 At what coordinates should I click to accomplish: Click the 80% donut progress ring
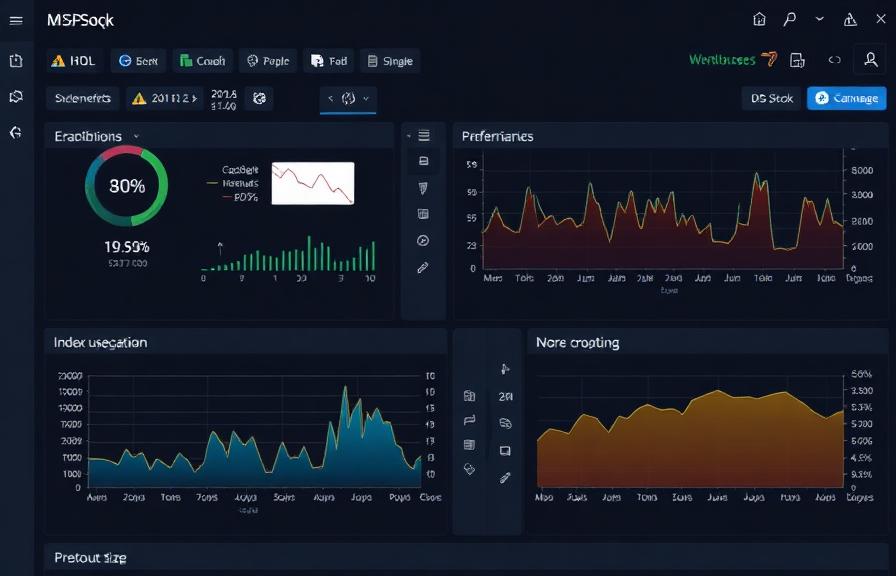[125, 186]
